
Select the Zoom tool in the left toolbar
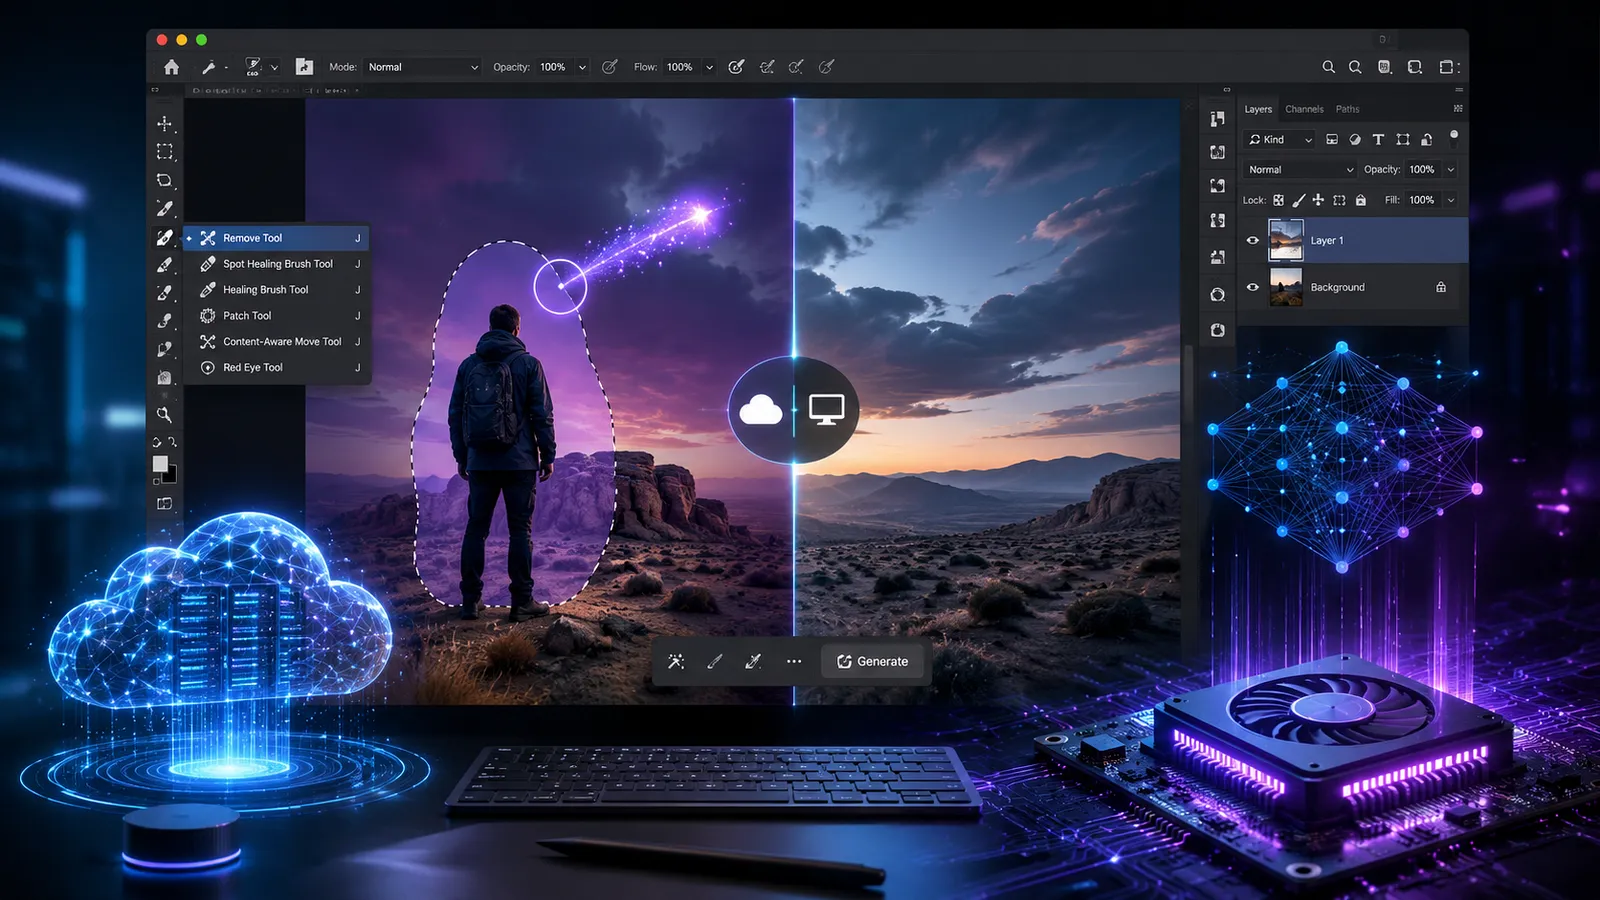(x=165, y=414)
